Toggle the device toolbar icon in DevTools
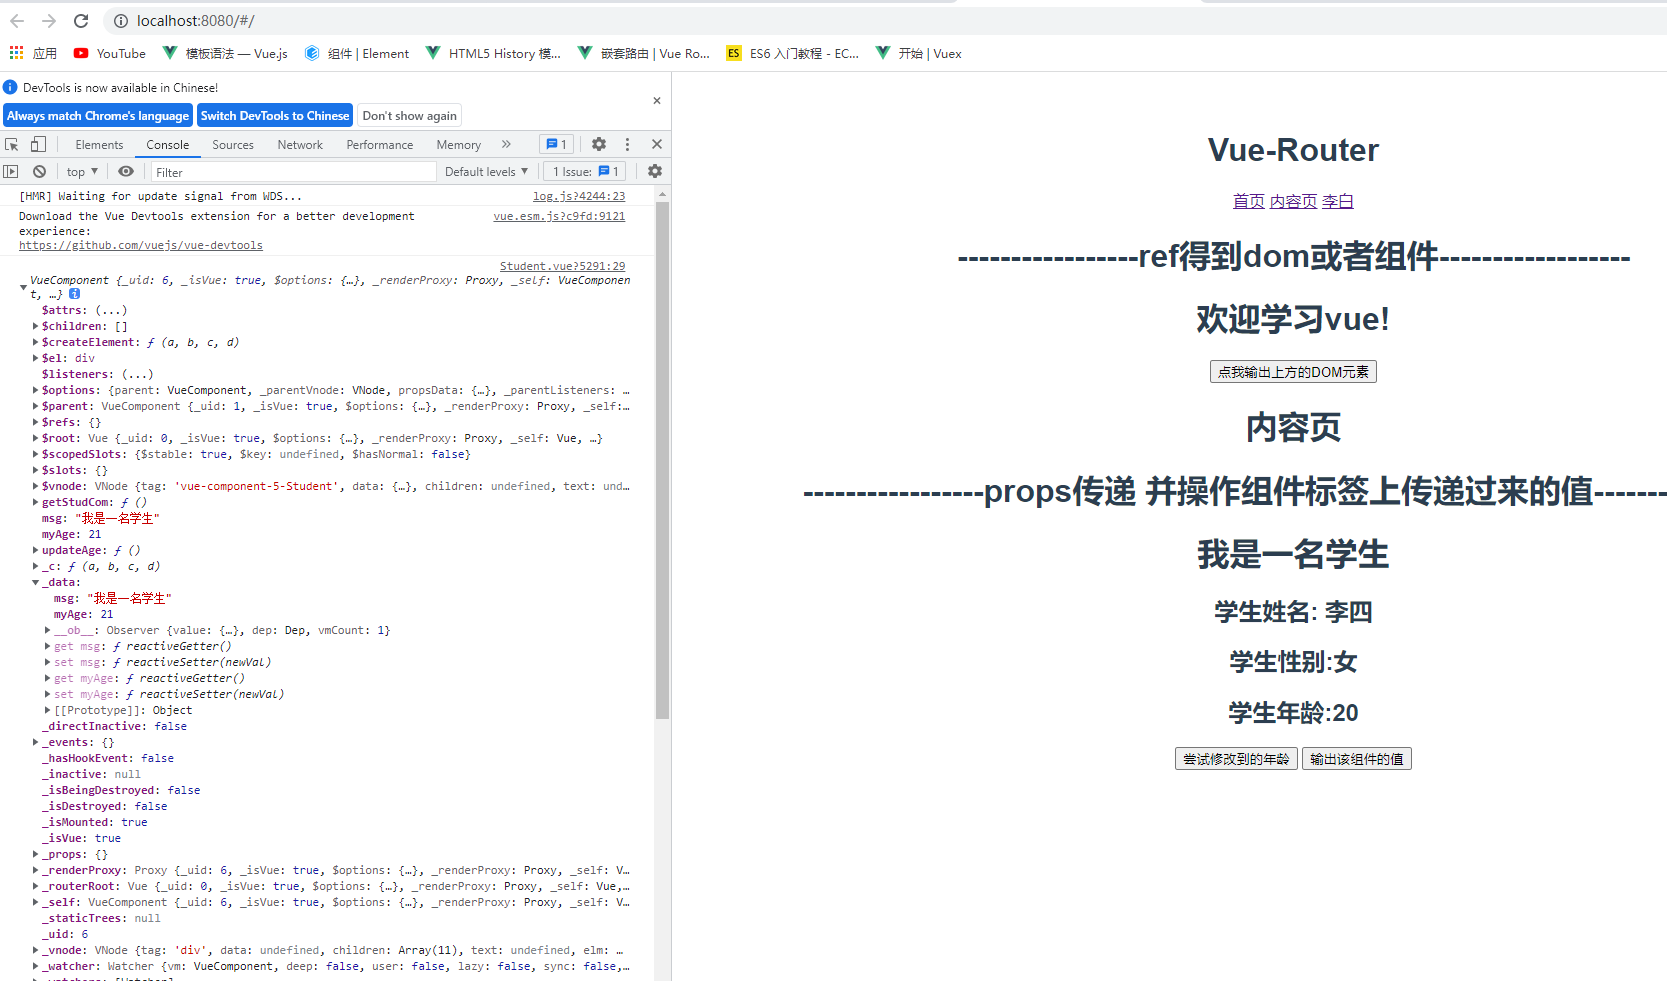This screenshot has width=1667, height=981. [38, 144]
